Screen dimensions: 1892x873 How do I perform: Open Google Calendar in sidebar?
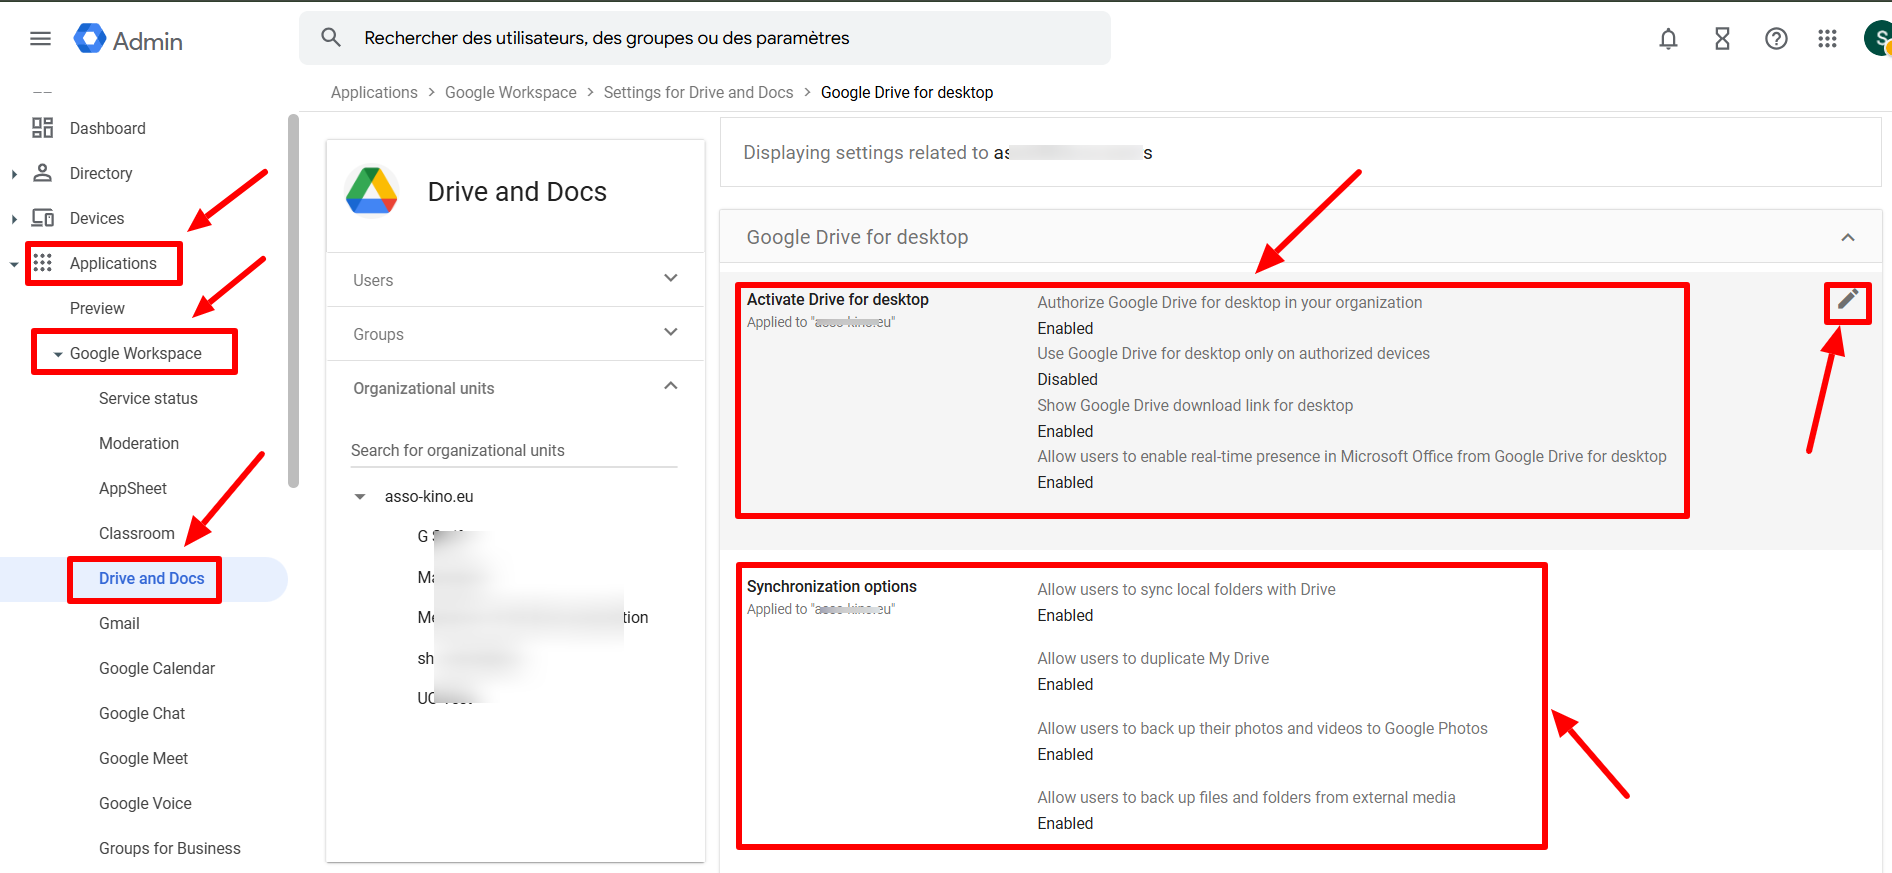click(157, 668)
